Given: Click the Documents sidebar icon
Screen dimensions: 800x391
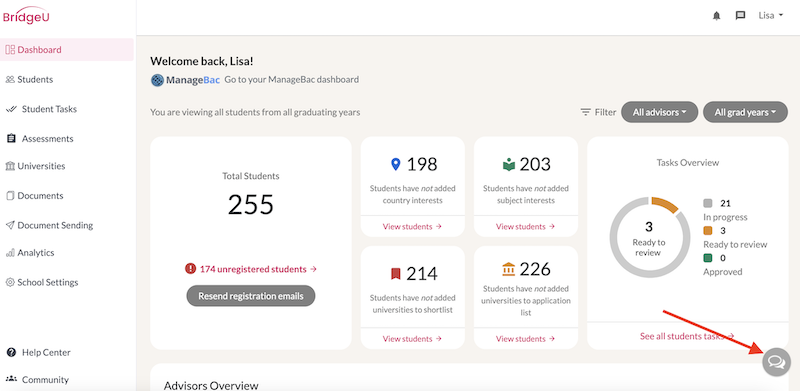Looking at the screenshot, I should point(10,196).
